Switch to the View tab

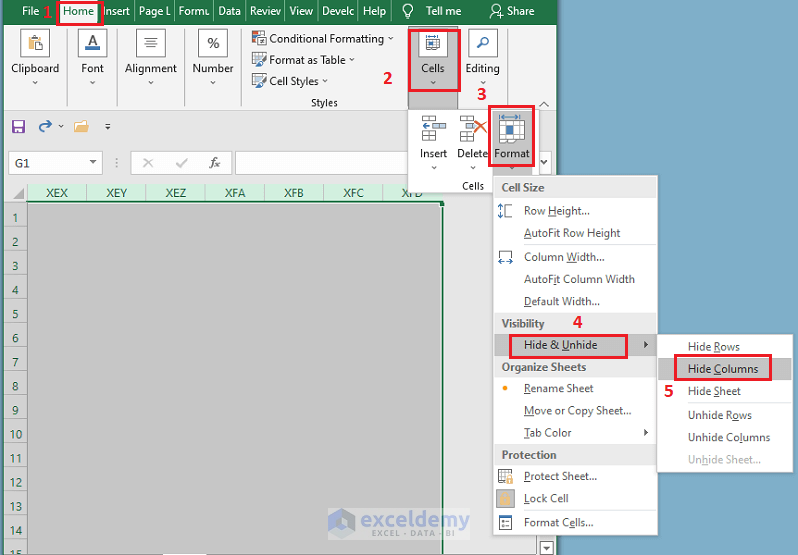tap(301, 11)
